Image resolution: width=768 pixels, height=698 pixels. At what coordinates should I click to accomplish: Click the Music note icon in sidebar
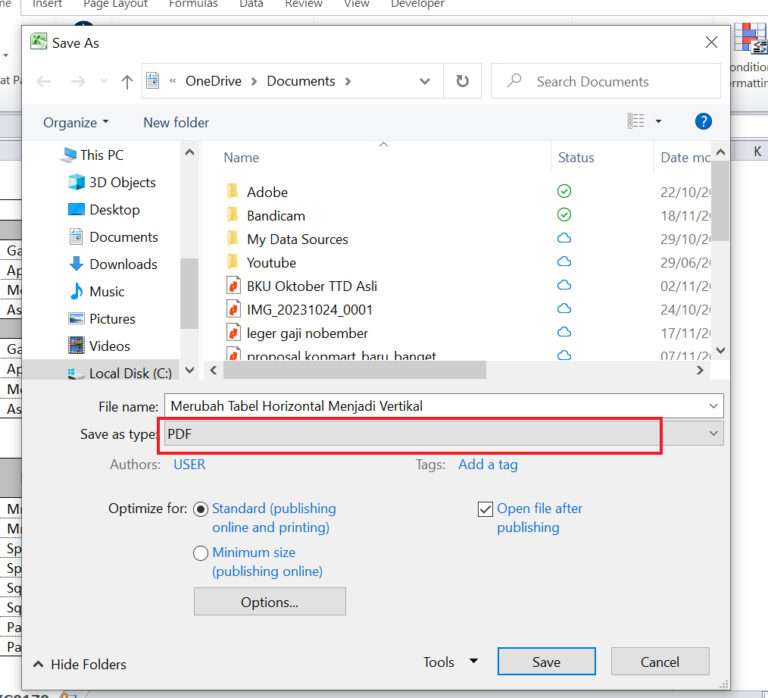pos(76,291)
